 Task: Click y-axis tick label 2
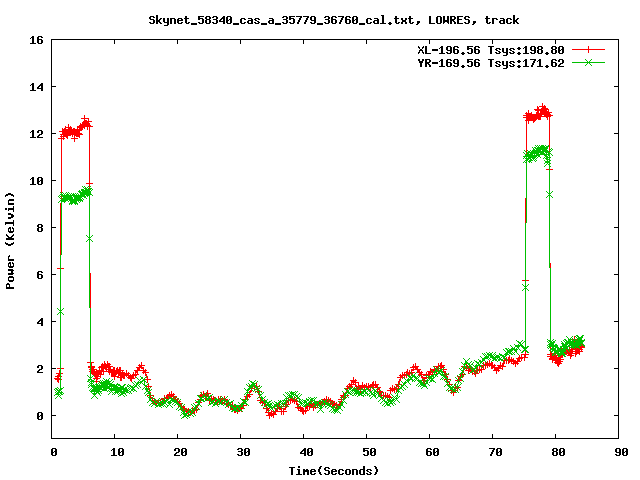40,369
